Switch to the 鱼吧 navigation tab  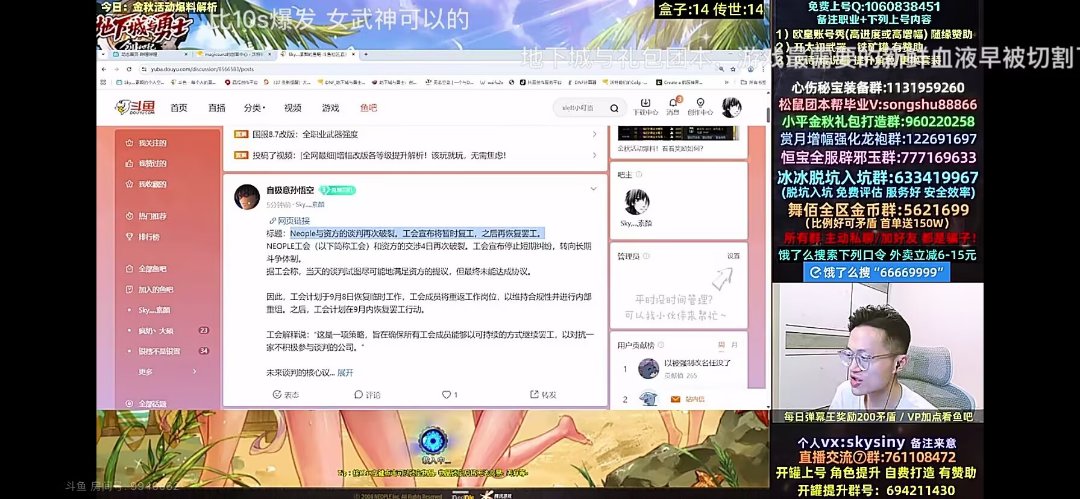[x=368, y=108]
